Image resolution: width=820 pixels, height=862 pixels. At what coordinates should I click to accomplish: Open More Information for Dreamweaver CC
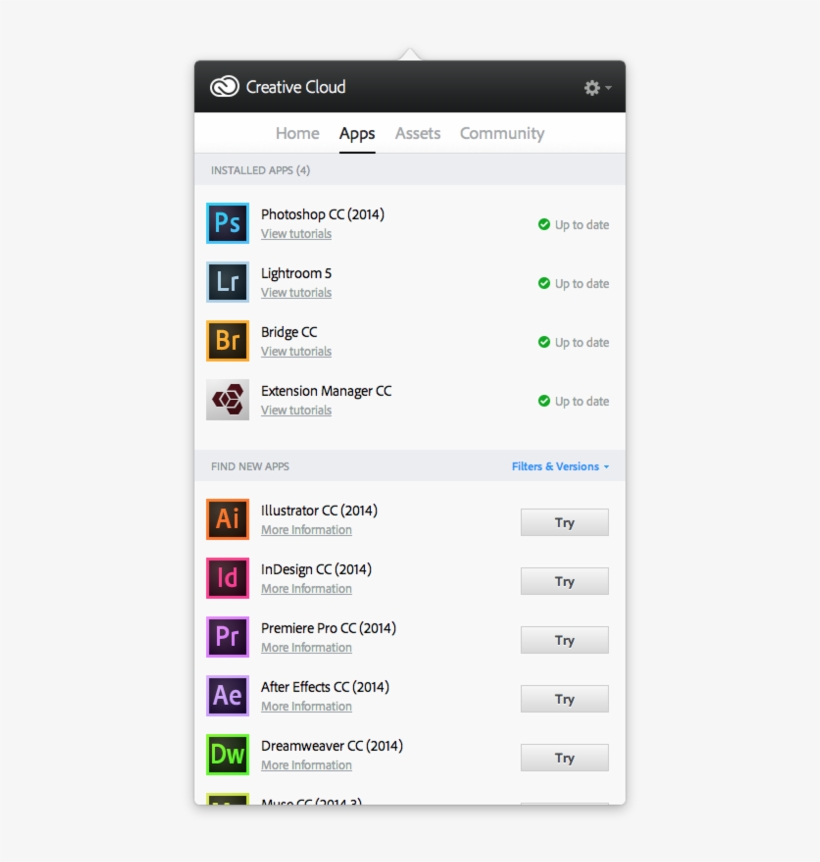point(306,765)
